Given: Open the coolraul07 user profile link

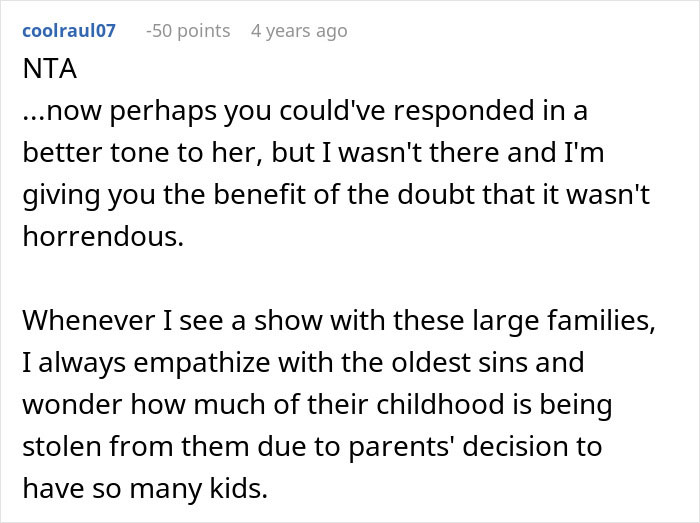Looking at the screenshot, I should [68, 31].
